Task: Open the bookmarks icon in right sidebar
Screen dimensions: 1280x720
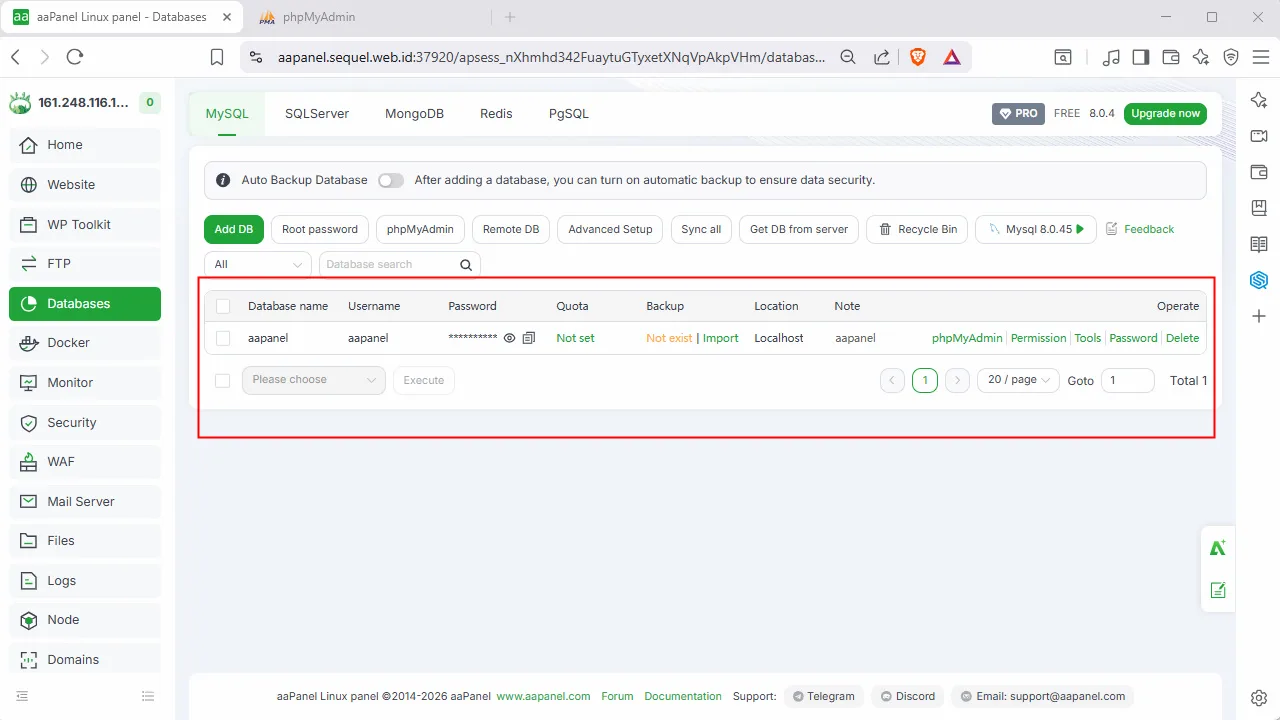Action: [x=1259, y=208]
